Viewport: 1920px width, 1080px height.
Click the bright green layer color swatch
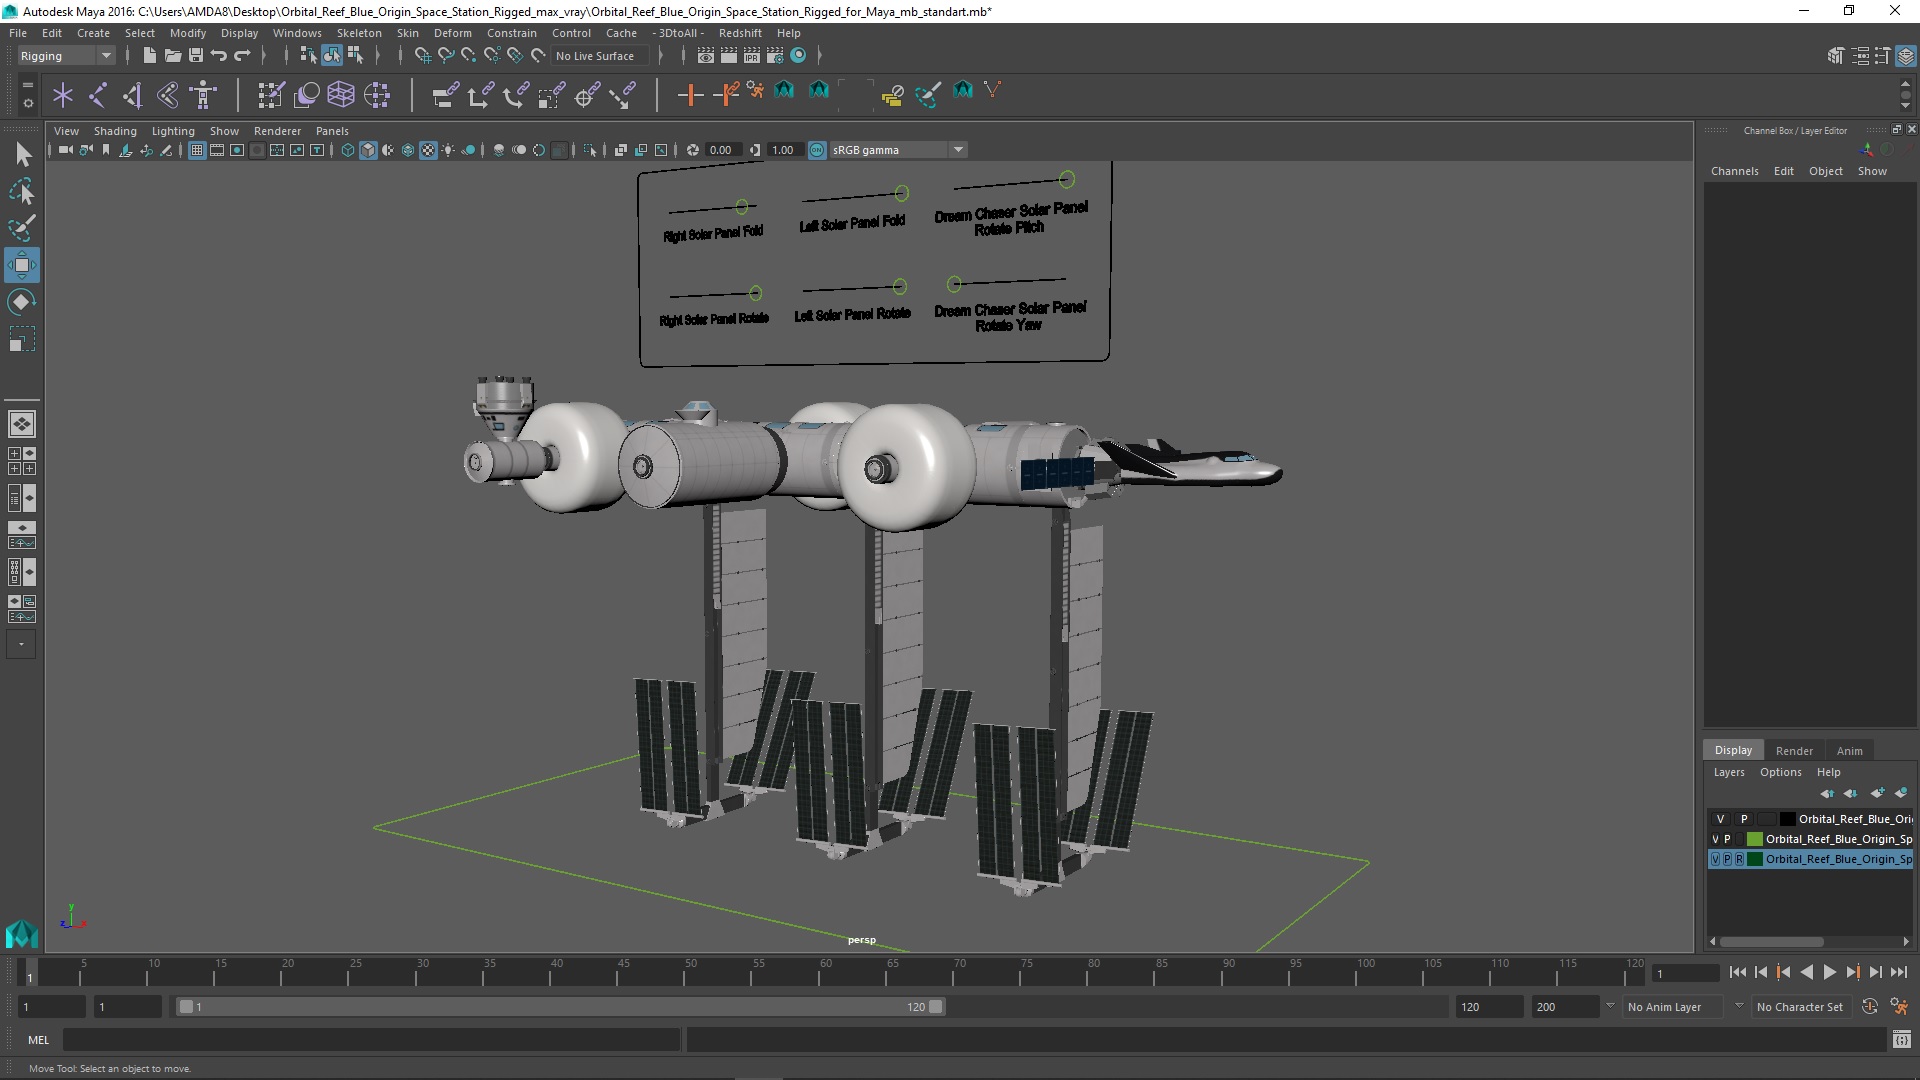1754,839
